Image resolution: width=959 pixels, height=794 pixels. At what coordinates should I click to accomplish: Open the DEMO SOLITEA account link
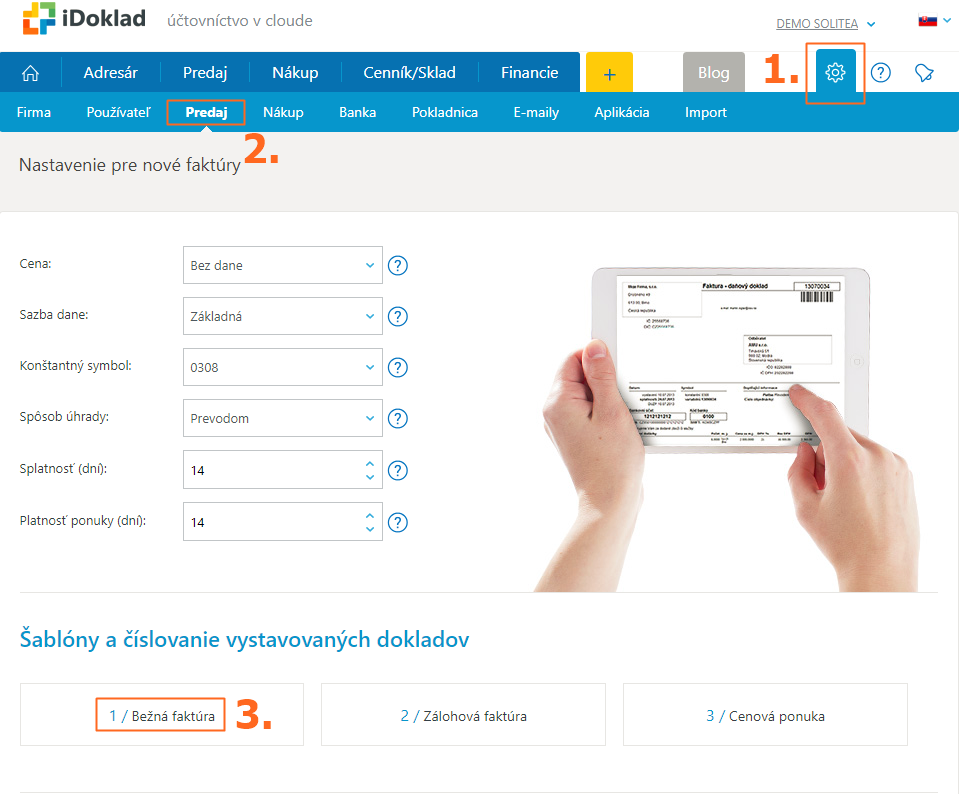817,24
